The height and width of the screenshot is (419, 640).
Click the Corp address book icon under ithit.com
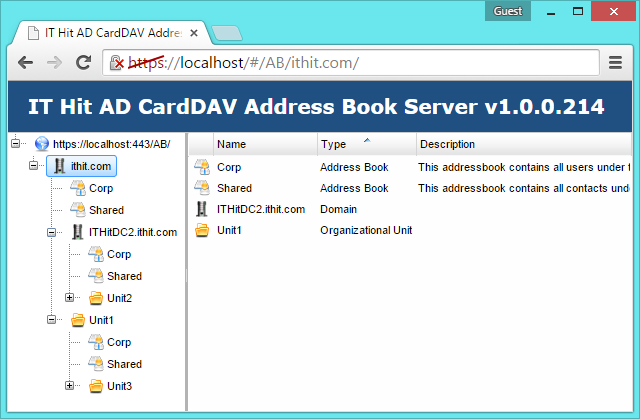(x=78, y=188)
